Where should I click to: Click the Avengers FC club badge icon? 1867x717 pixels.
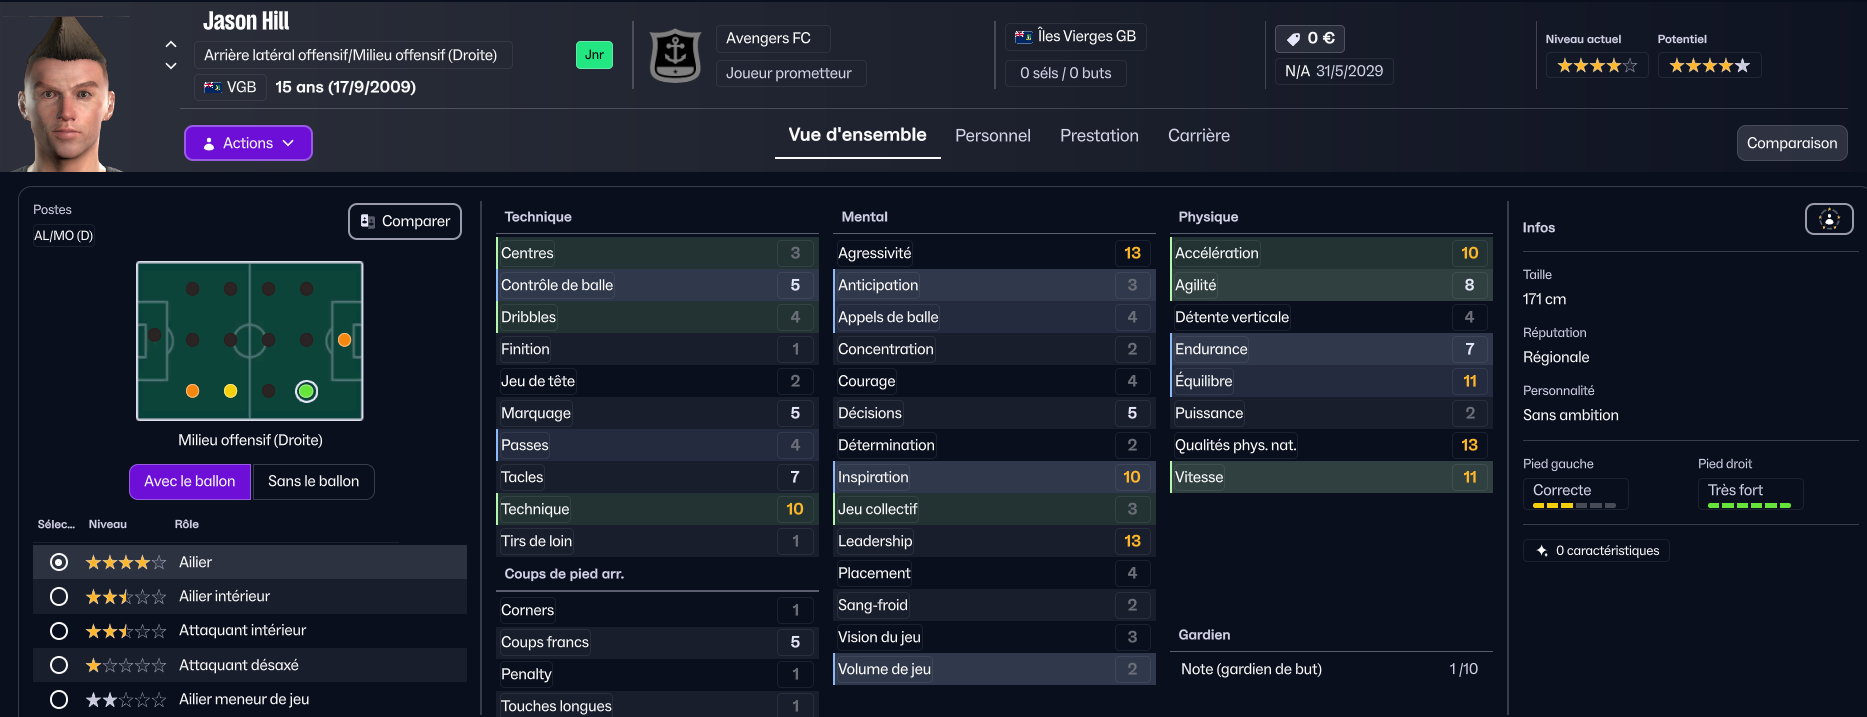[675, 55]
